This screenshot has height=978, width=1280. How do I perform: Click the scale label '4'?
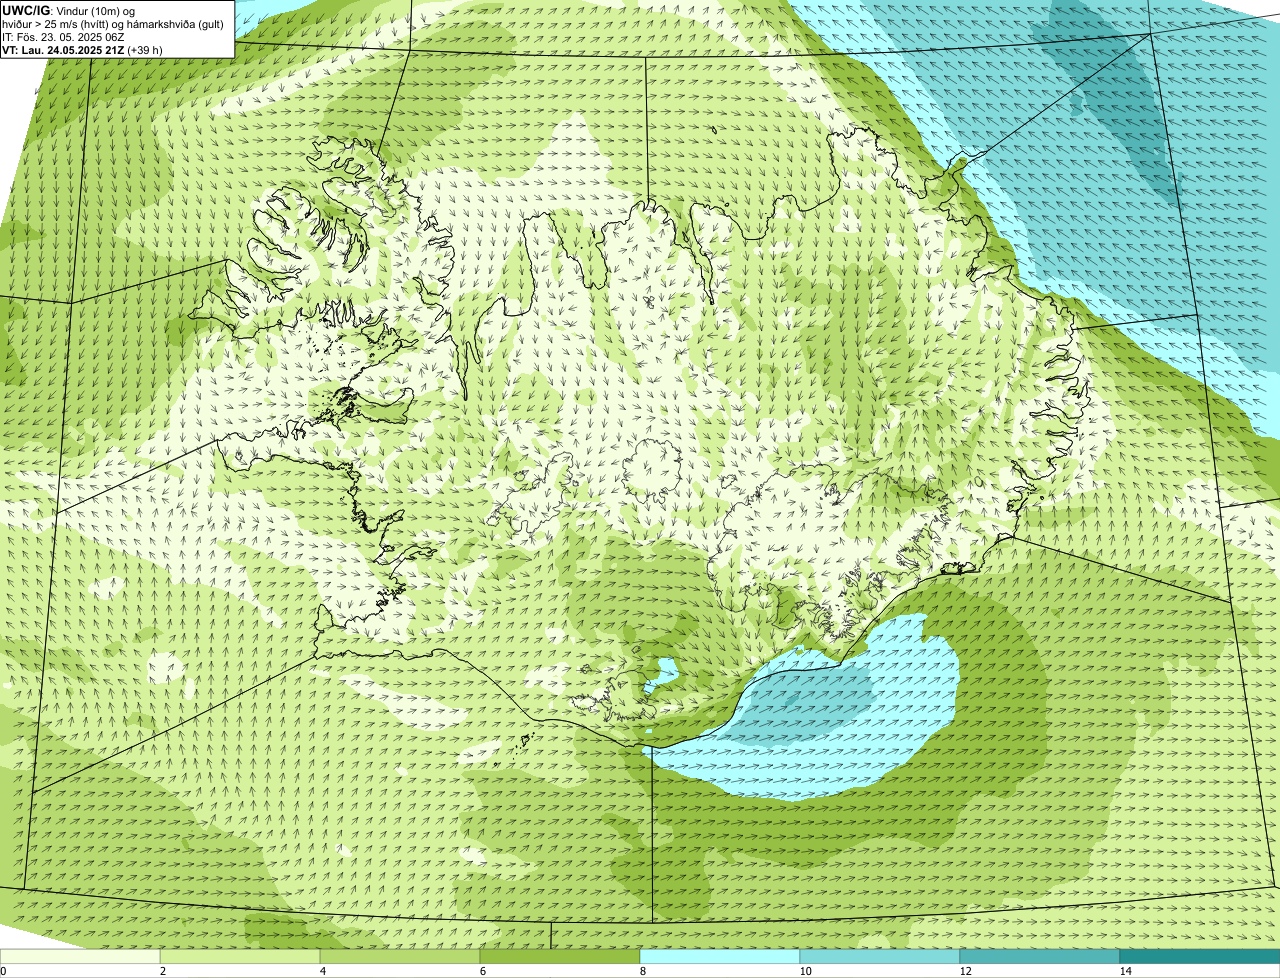point(322,971)
